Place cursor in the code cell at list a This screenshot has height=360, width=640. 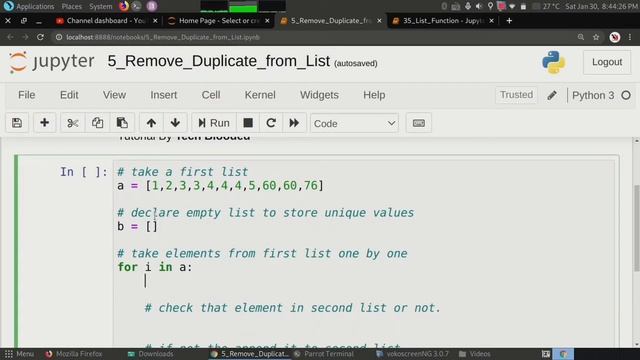(220, 186)
